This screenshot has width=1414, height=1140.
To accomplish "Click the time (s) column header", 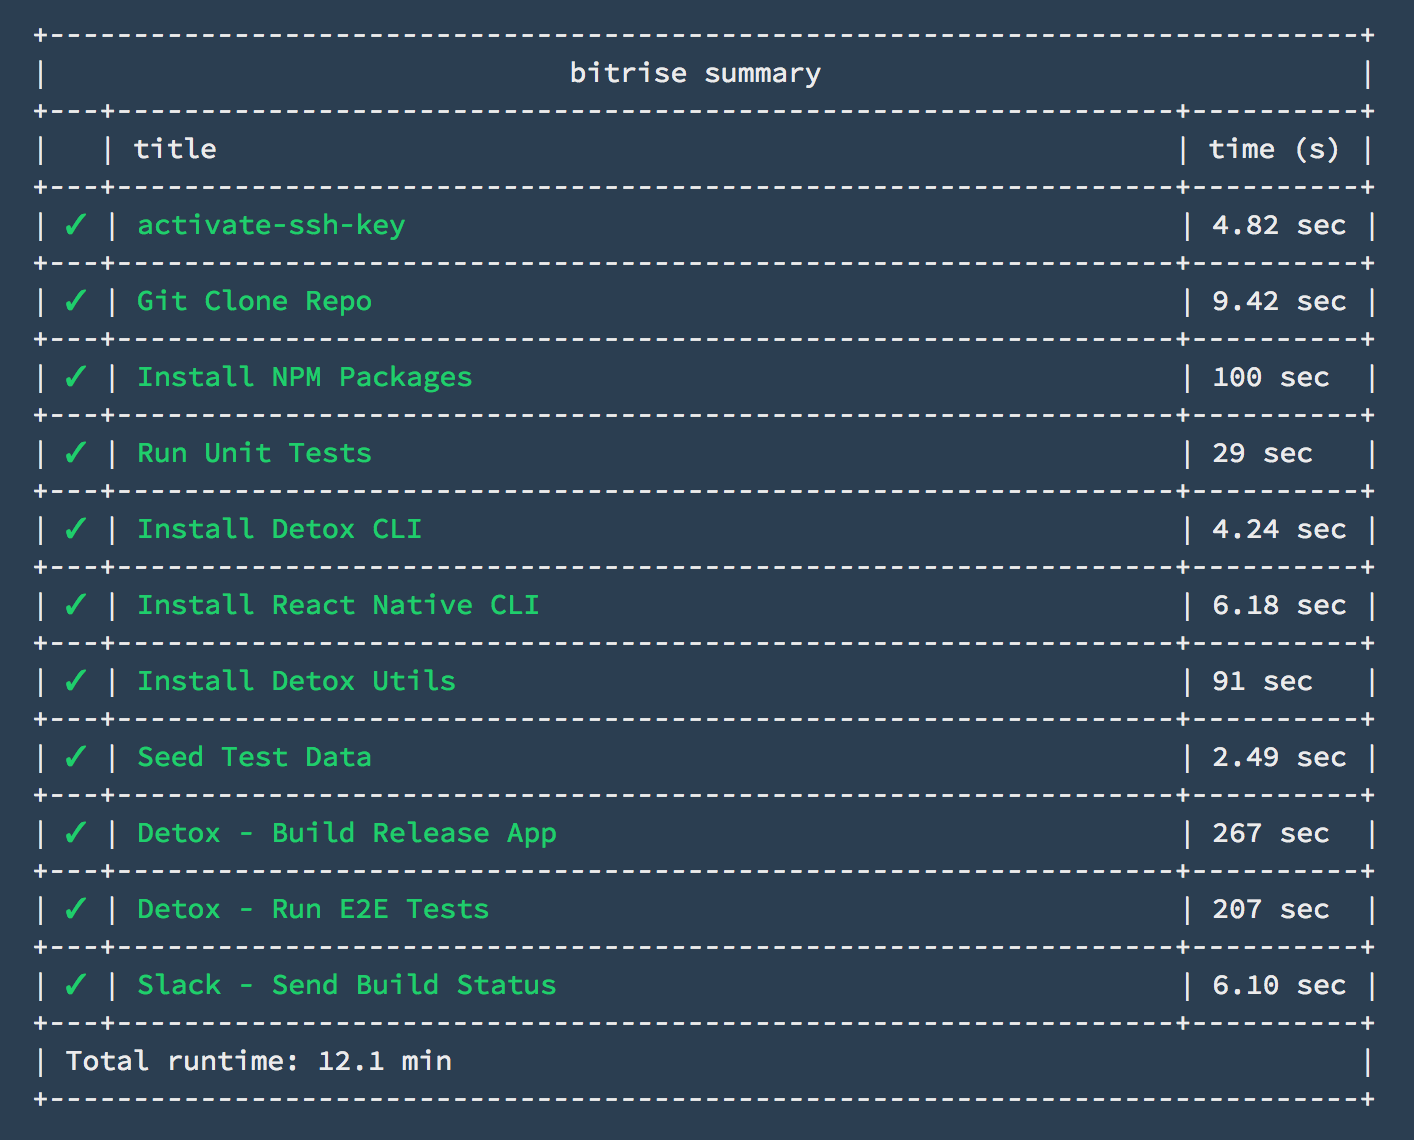I will 1273,149.
